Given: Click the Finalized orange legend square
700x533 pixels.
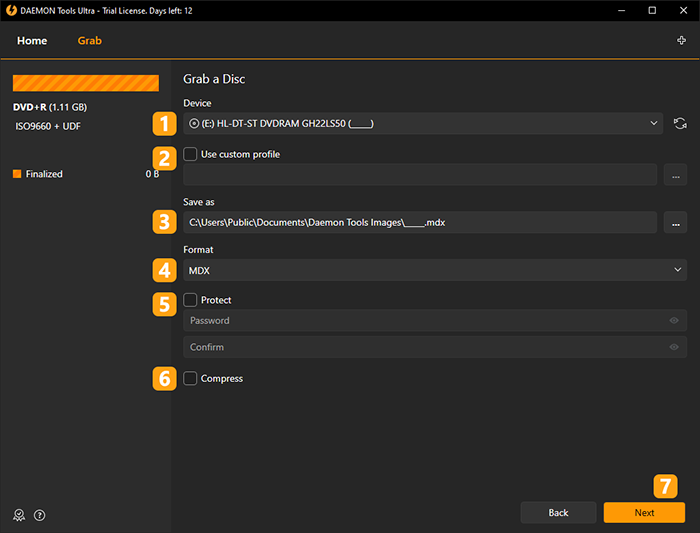Looking at the screenshot, I should [x=17, y=174].
